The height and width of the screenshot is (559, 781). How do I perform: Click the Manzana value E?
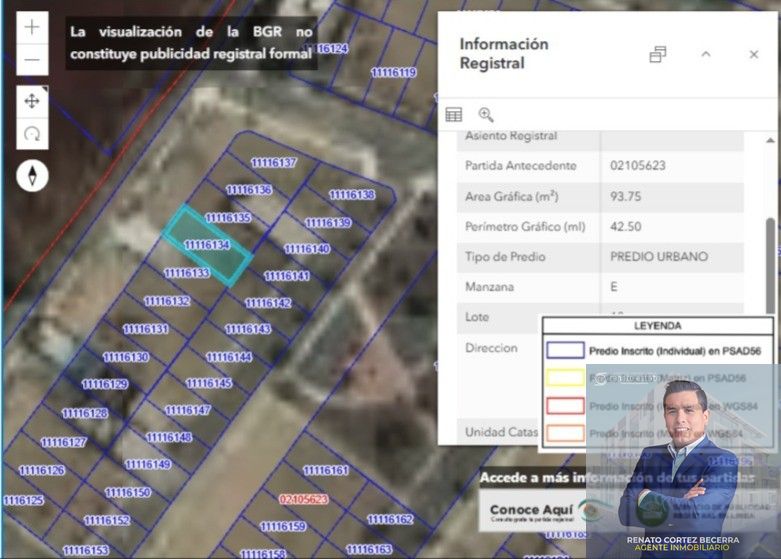[614, 286]
